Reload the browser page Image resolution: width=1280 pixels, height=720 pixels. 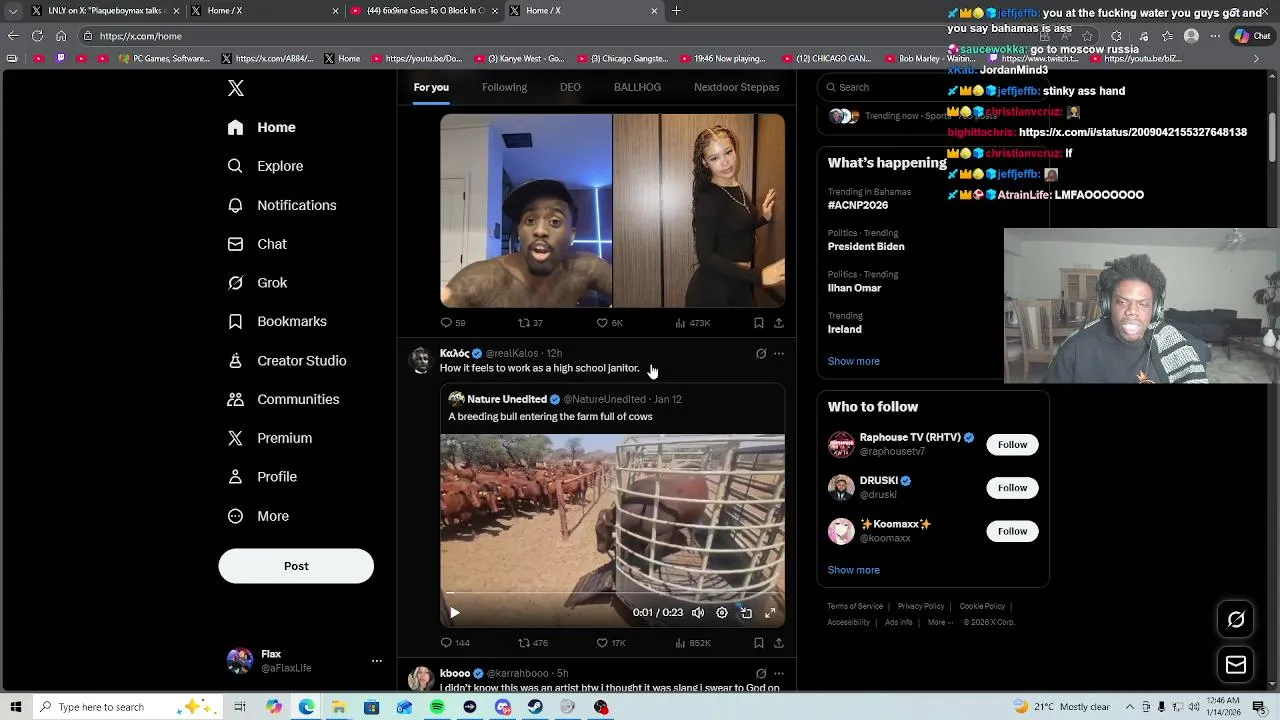[37, 36]
